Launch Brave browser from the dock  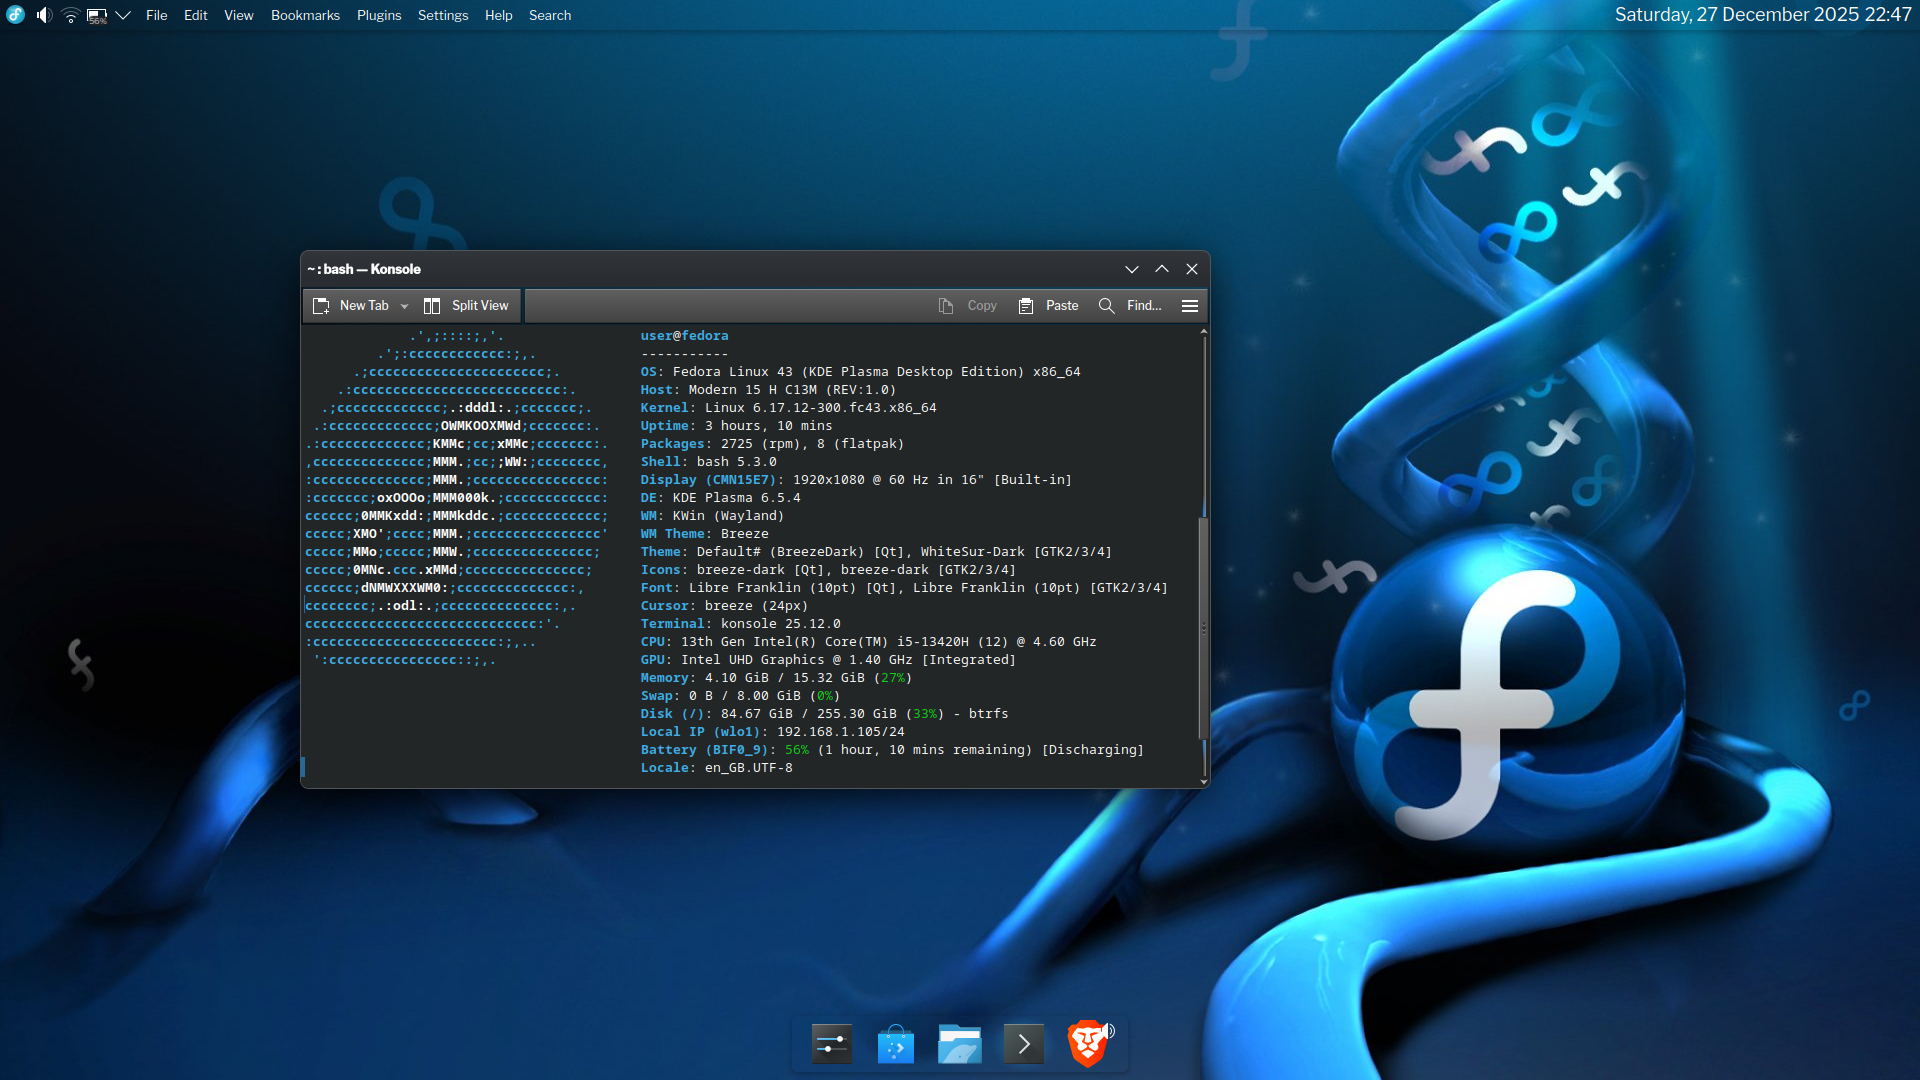click(x=1088, y=1044)
